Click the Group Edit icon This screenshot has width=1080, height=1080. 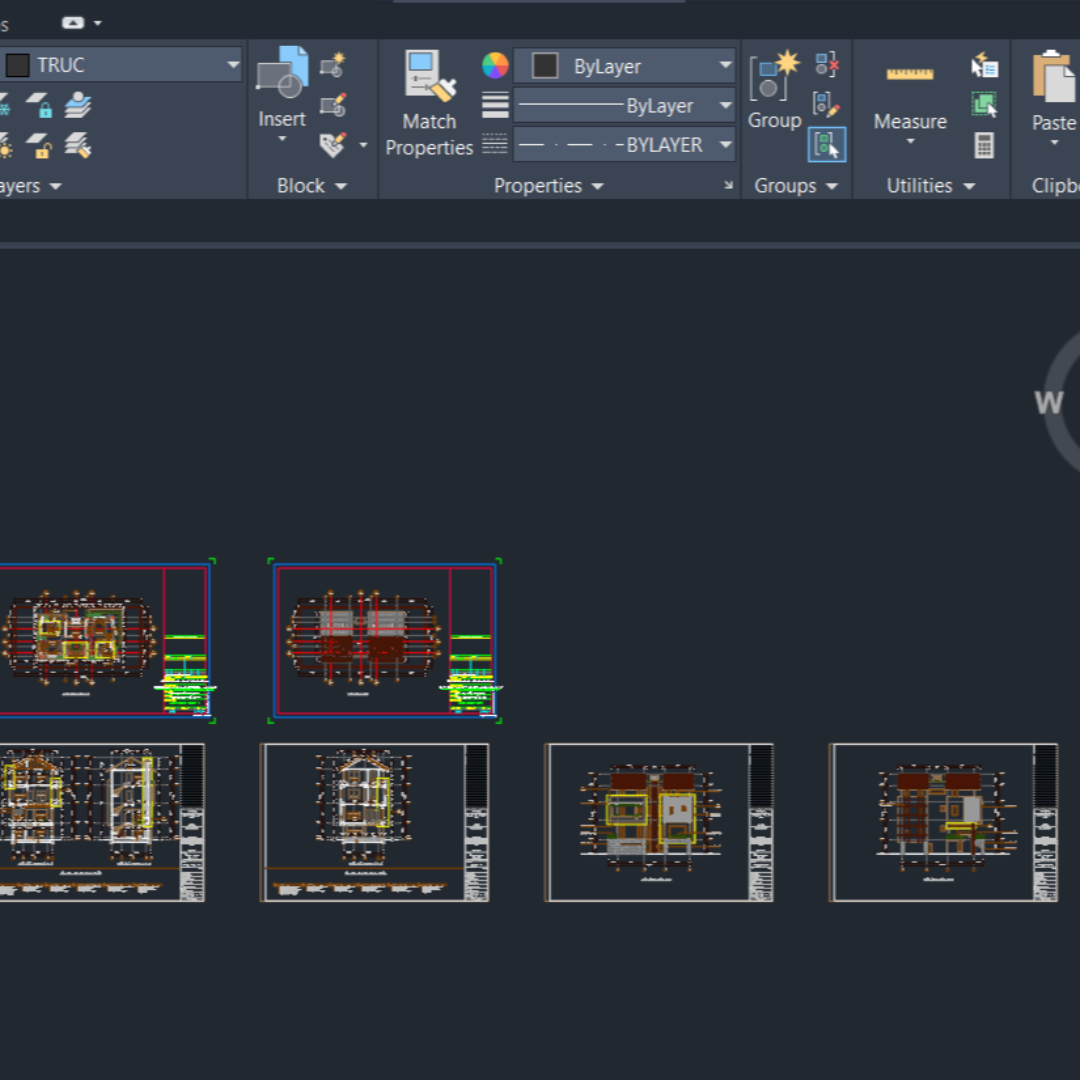pyautogui.click(x=826, y=104)
